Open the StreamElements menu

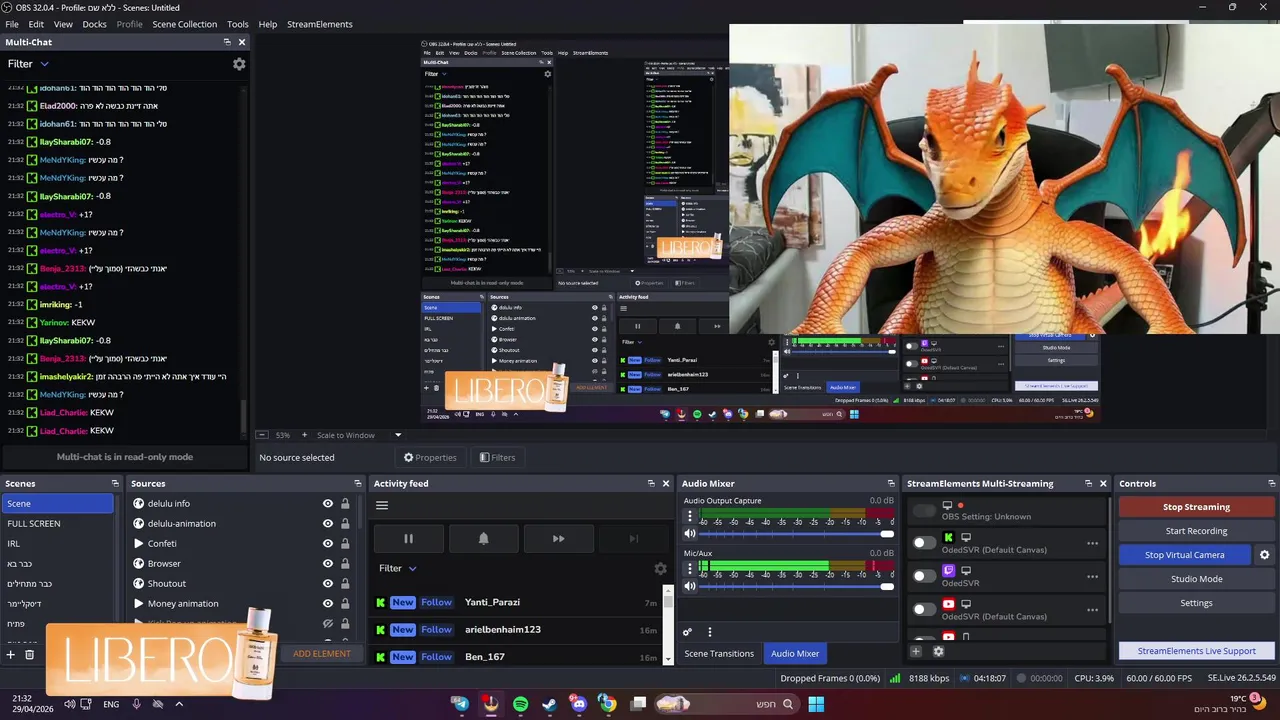pos(320,24)
